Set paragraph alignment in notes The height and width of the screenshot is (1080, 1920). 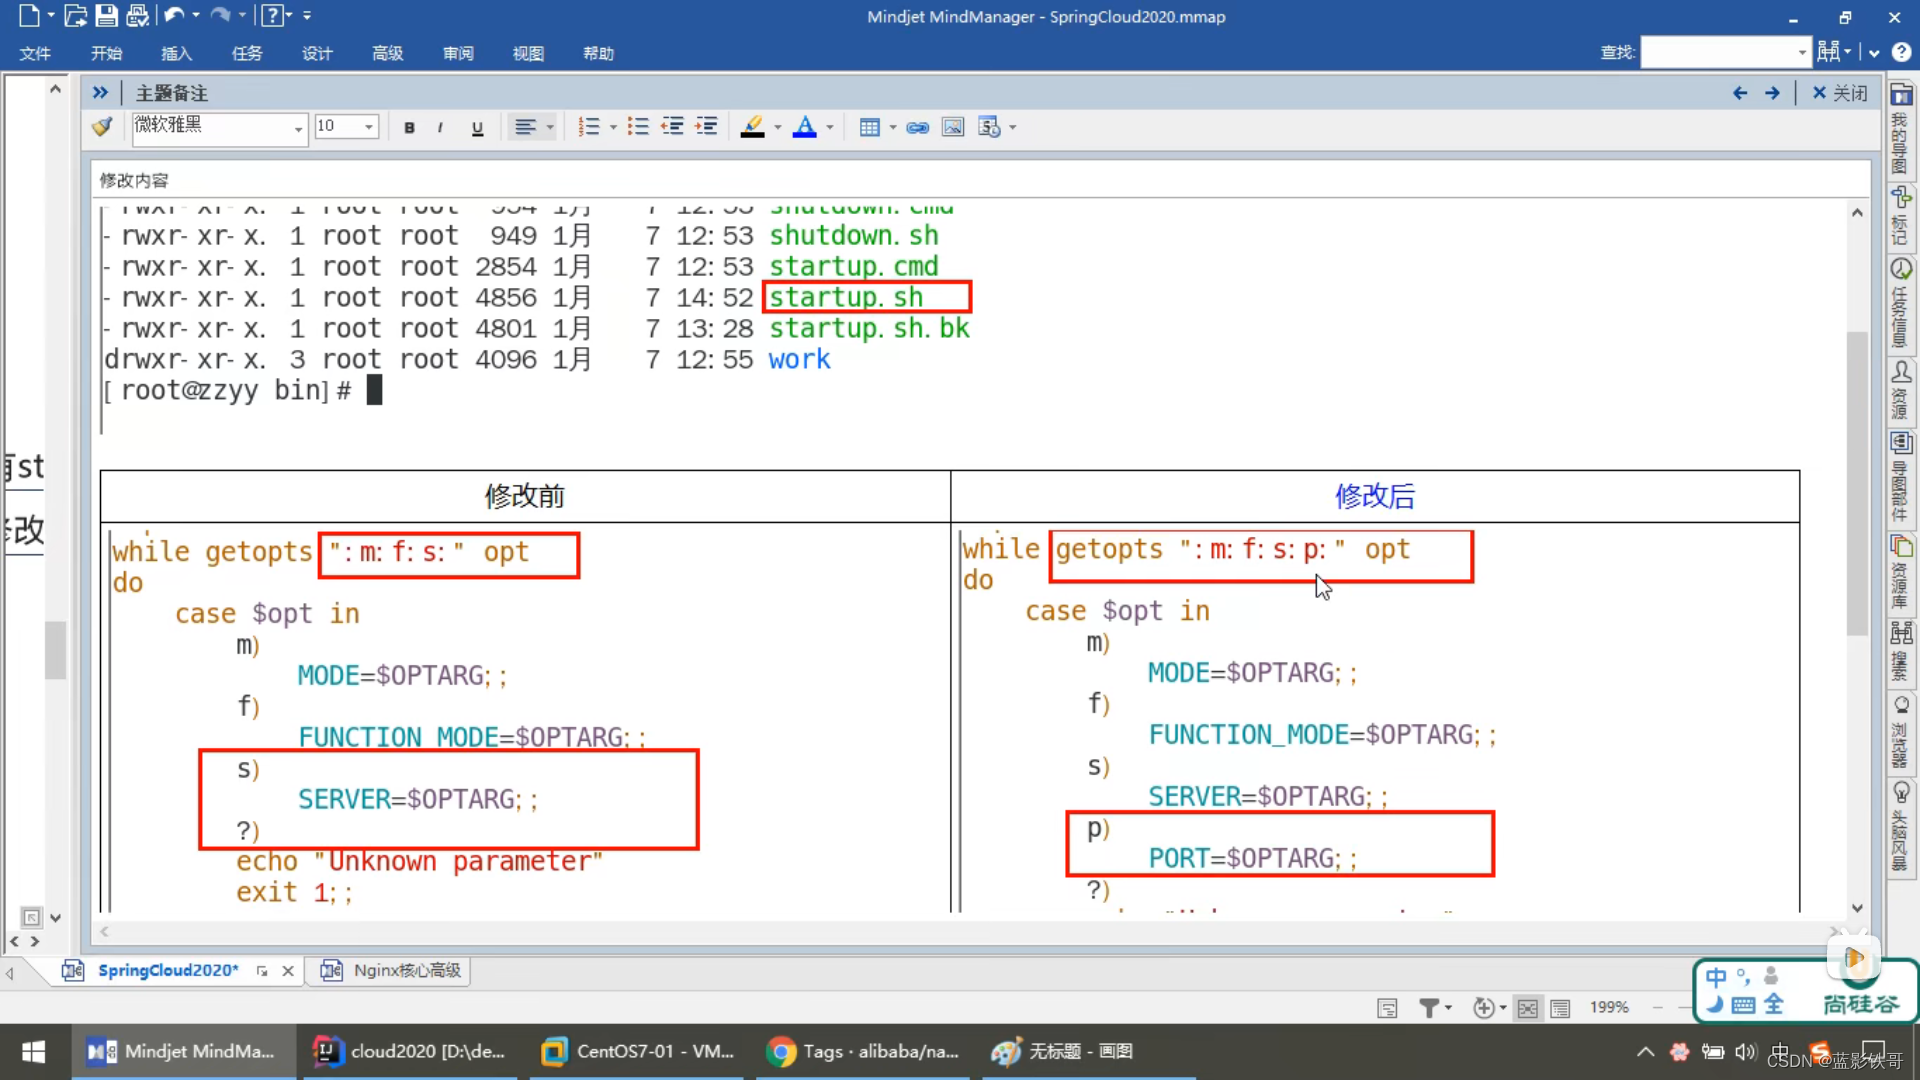point(525,127)
